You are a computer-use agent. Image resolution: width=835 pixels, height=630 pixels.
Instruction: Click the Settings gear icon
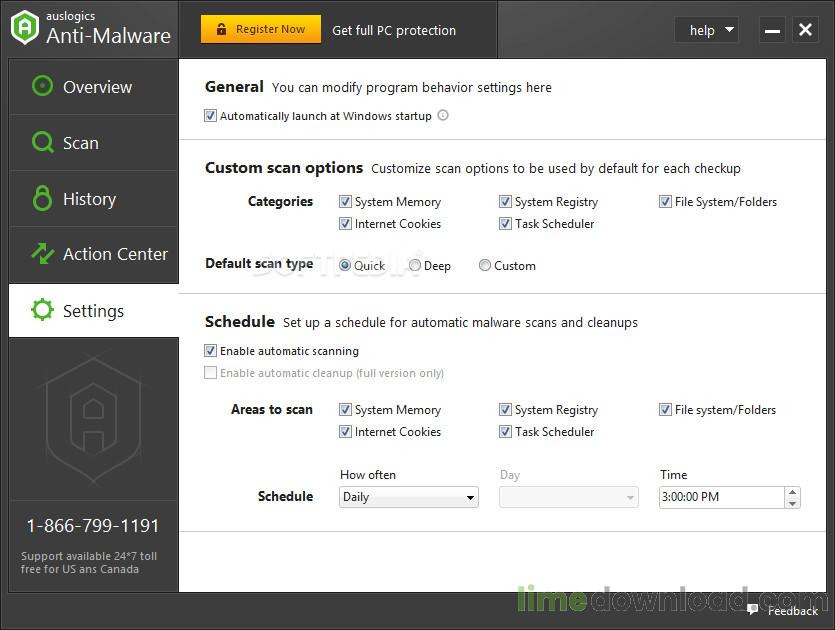pos(42,310)
